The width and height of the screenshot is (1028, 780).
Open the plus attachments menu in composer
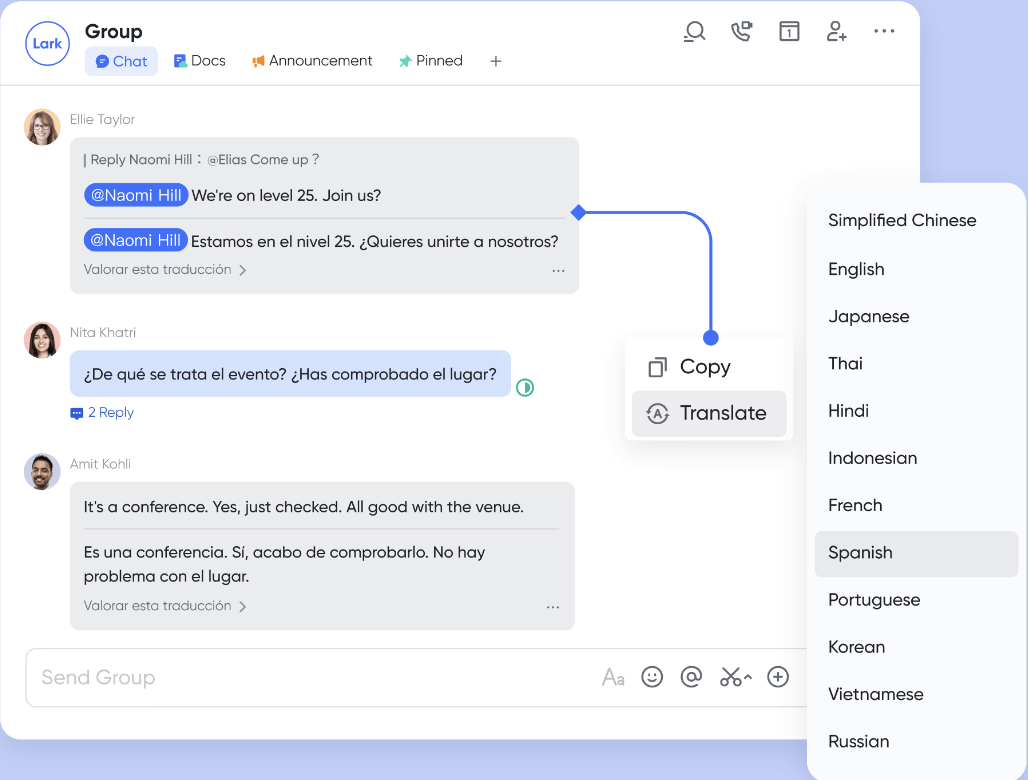point(778,677)
